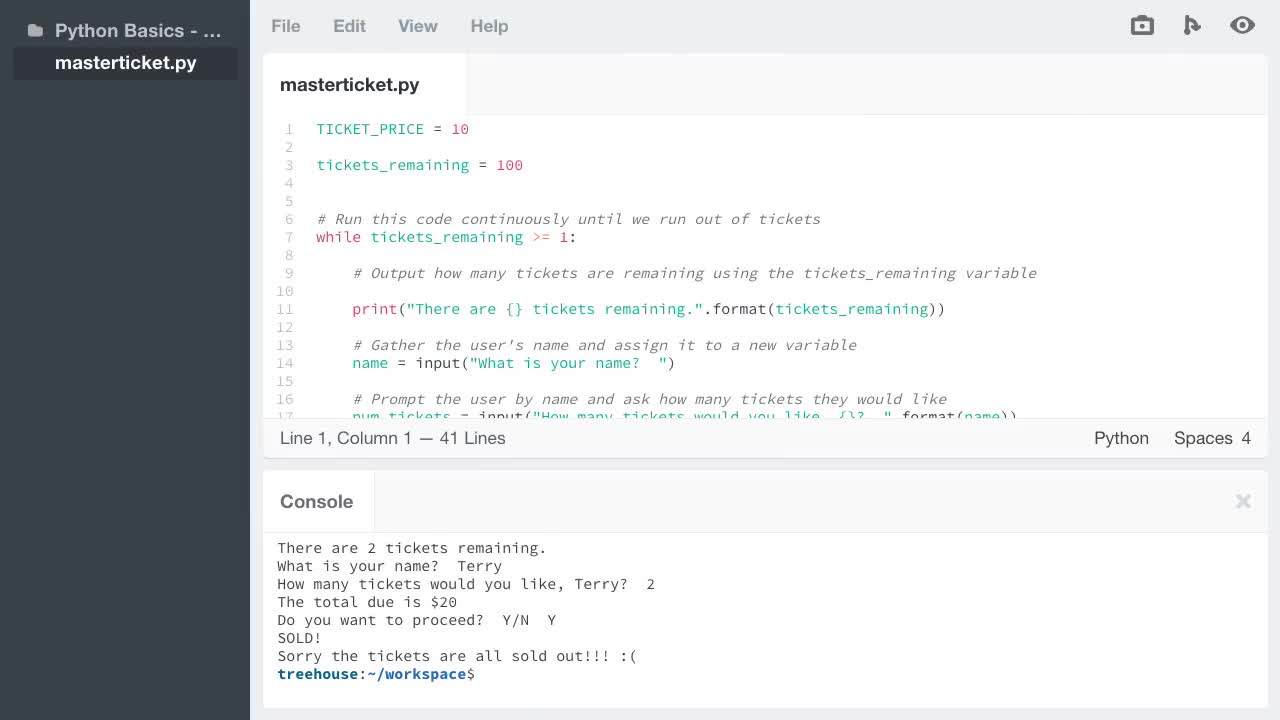Close the Console panel

(1243, 501)
